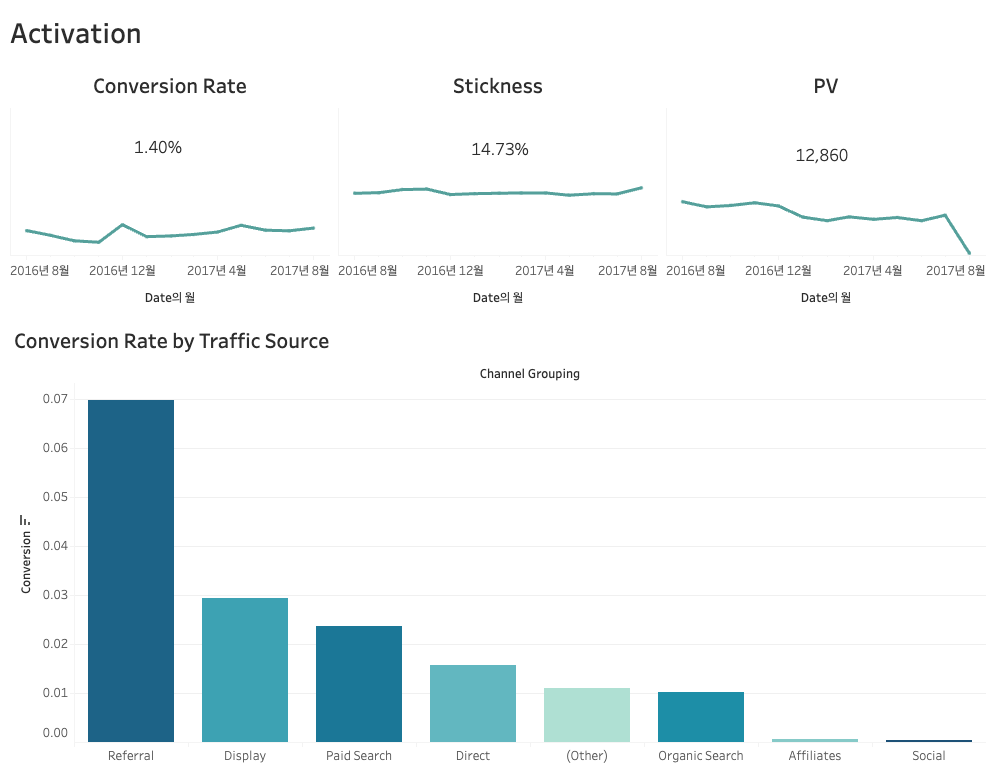Click the Conversion Rate line chart
The image size is (995, 781).
point(170,234)
